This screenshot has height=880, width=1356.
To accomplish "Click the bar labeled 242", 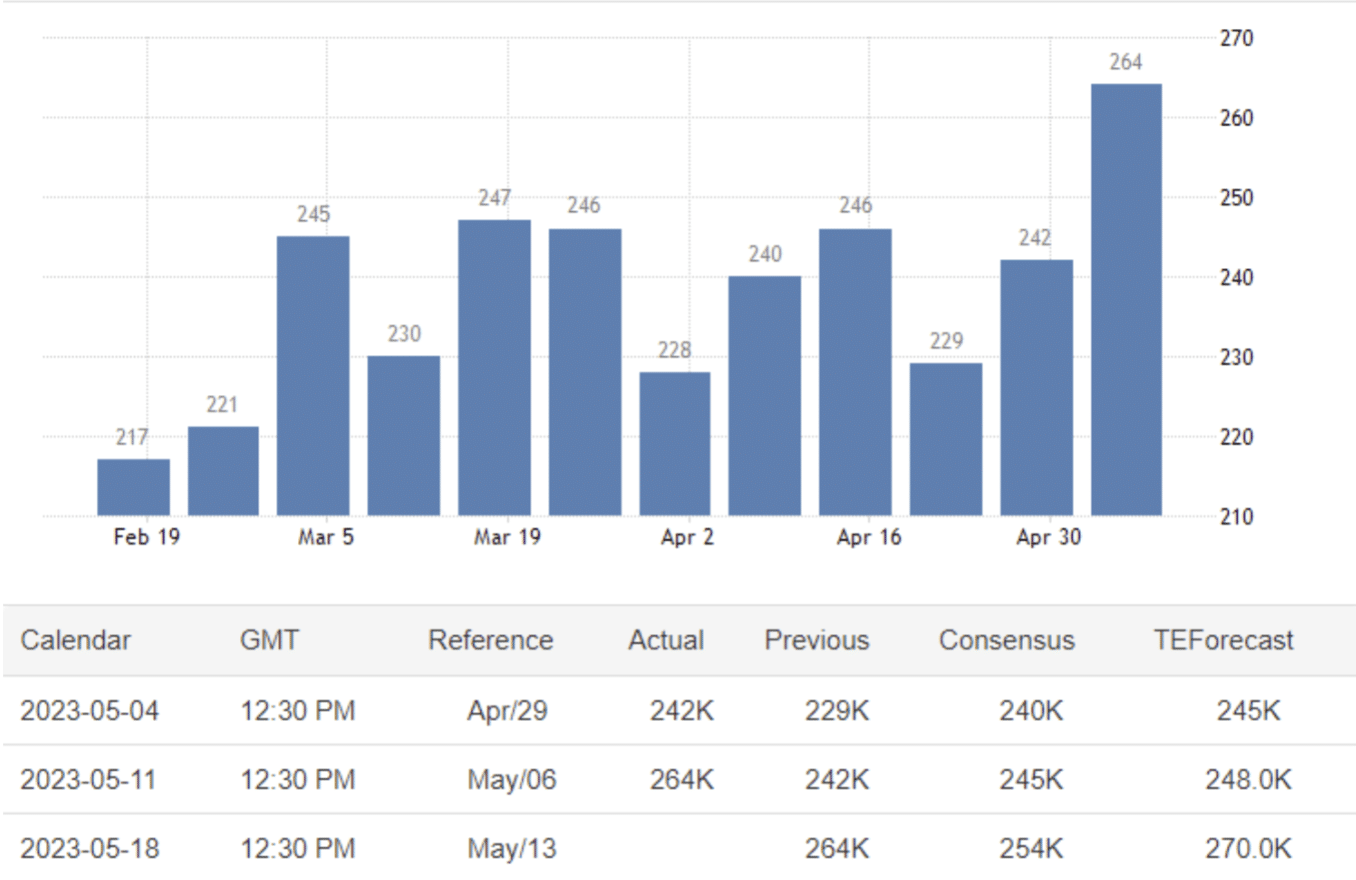I will tap(1036, 388).
